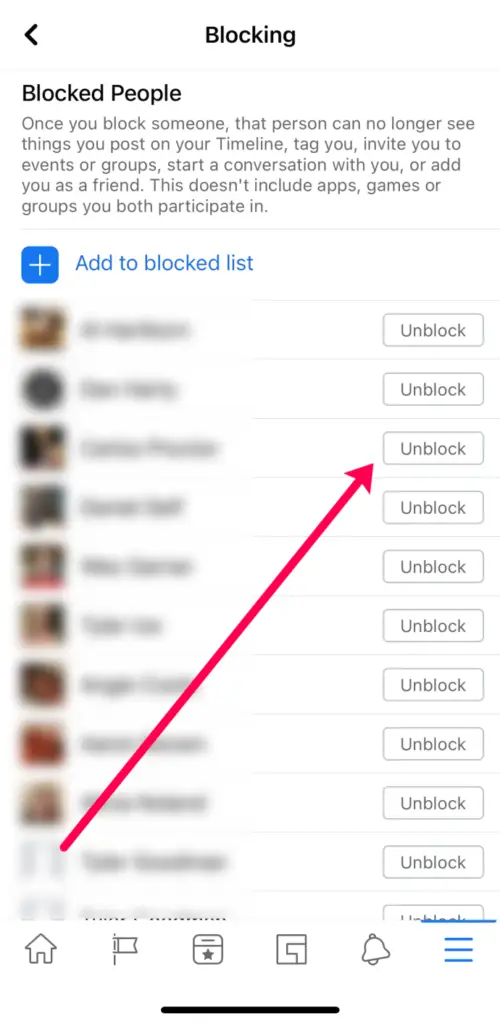Unblock the second blocked person

[433, 389]
